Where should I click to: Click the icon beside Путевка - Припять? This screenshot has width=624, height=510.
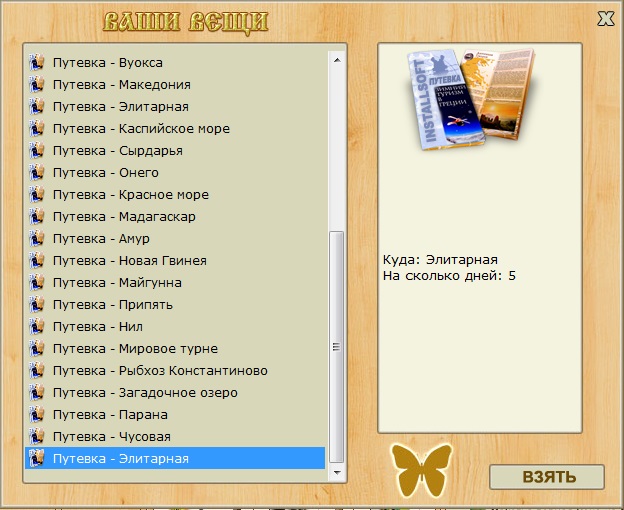pos(37,304)
